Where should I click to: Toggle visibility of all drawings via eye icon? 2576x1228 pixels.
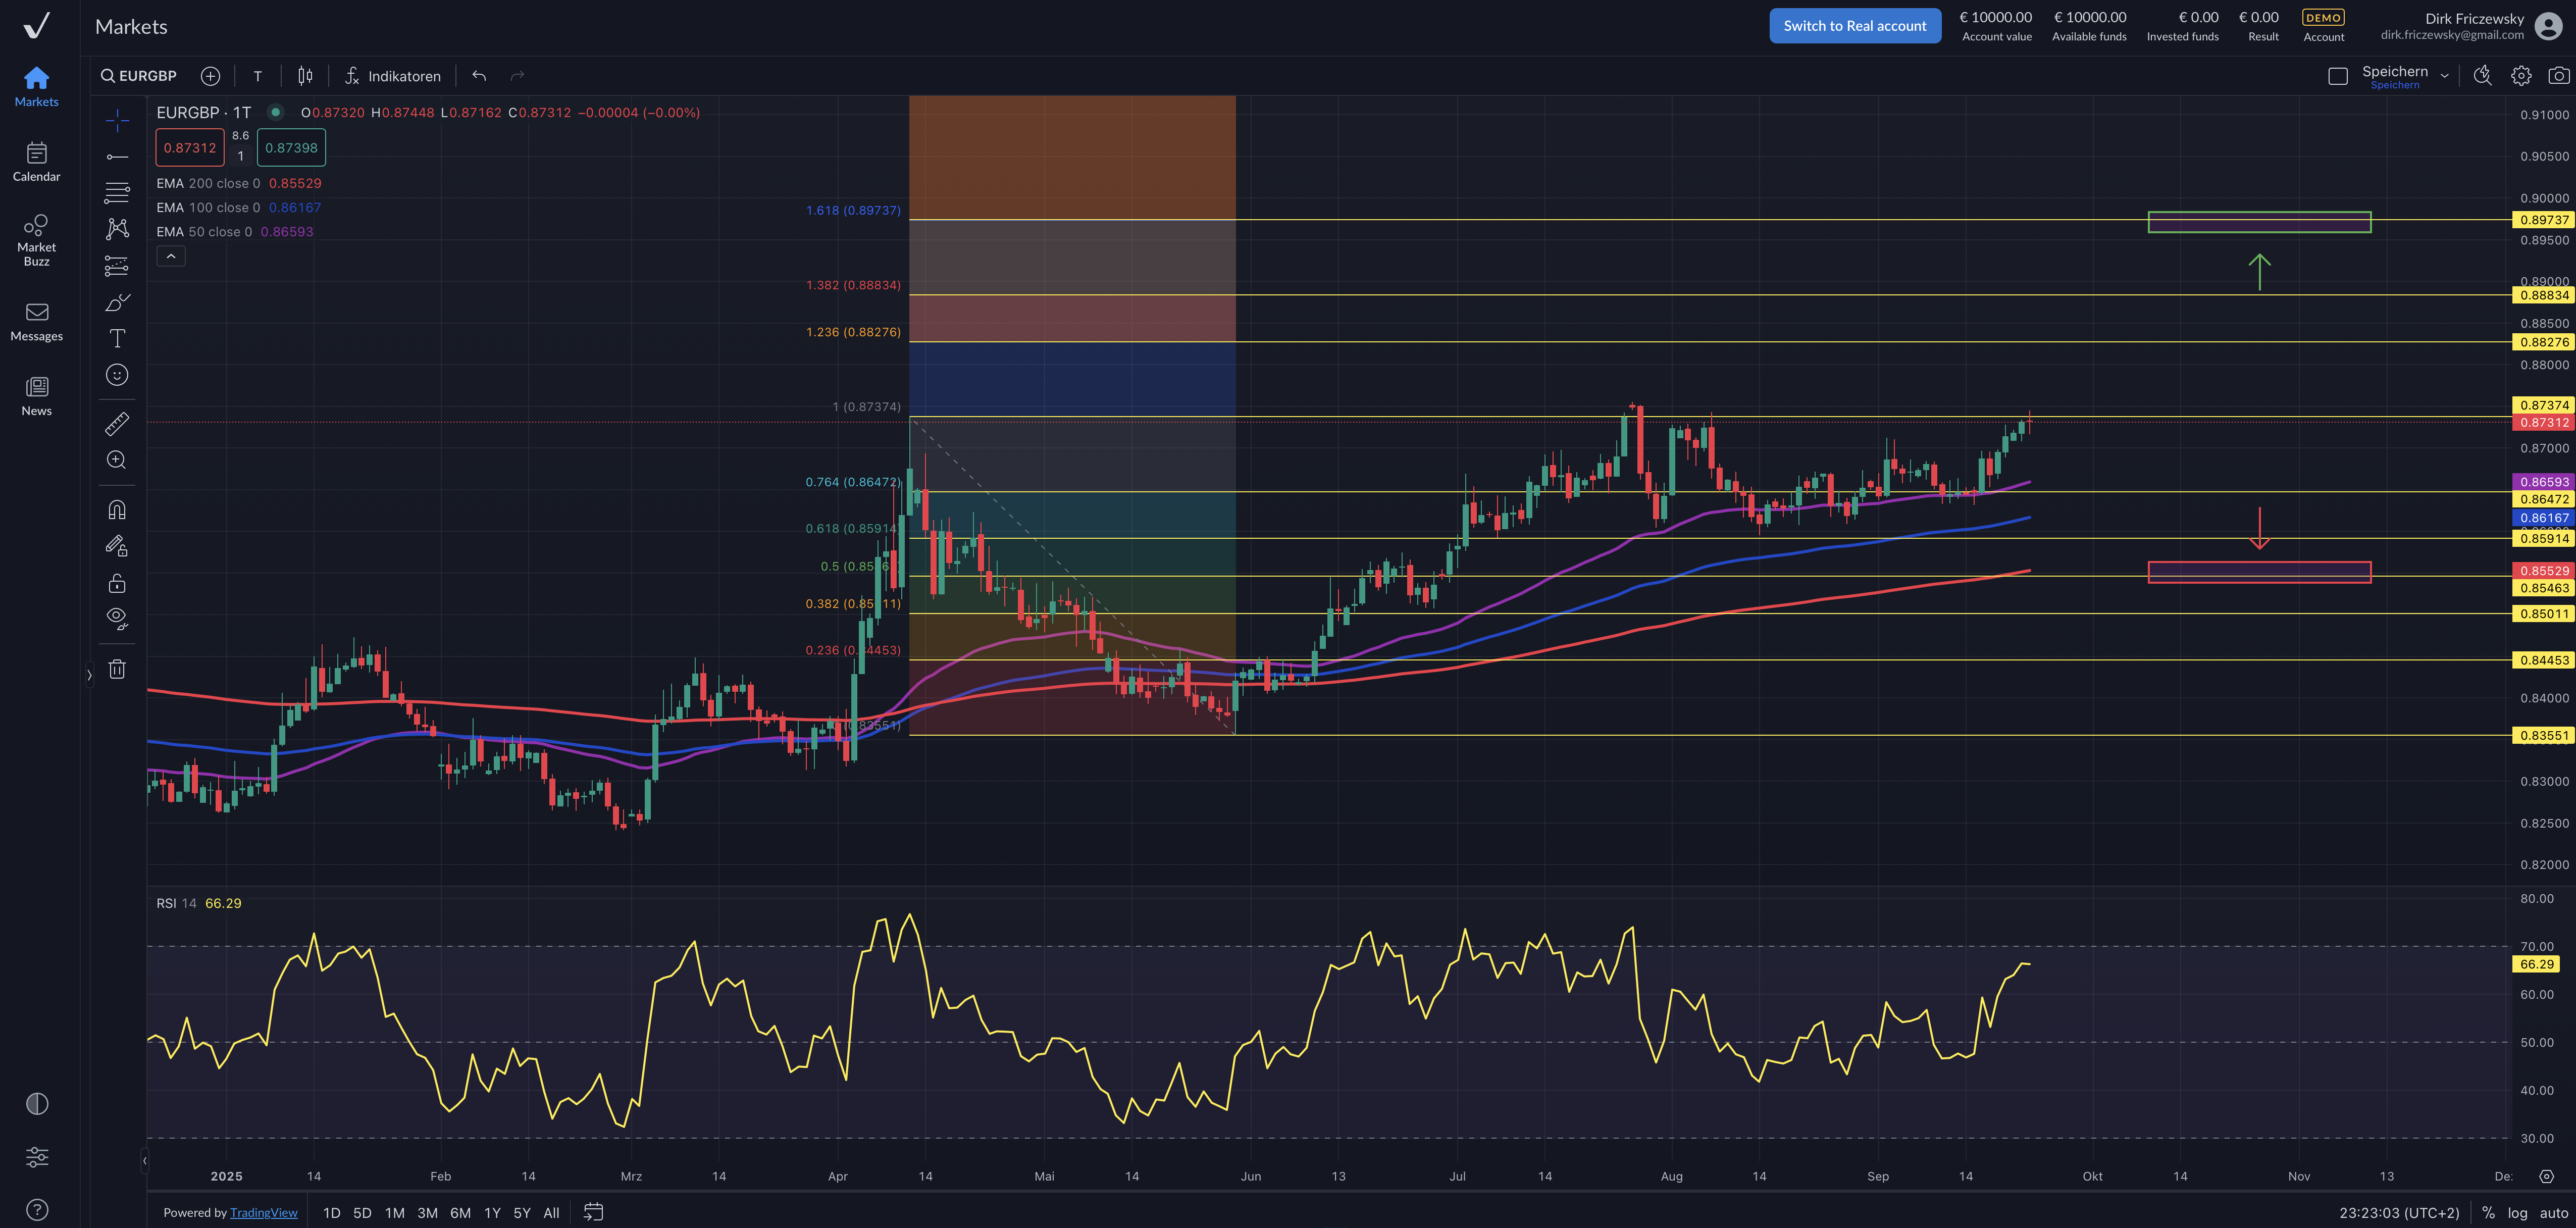point(117,617)
